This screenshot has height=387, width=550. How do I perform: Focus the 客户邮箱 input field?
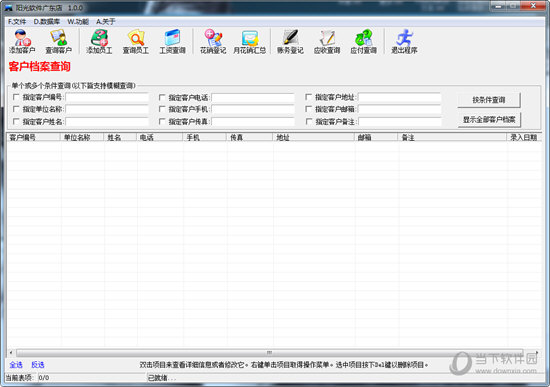(x=400, y=109)
